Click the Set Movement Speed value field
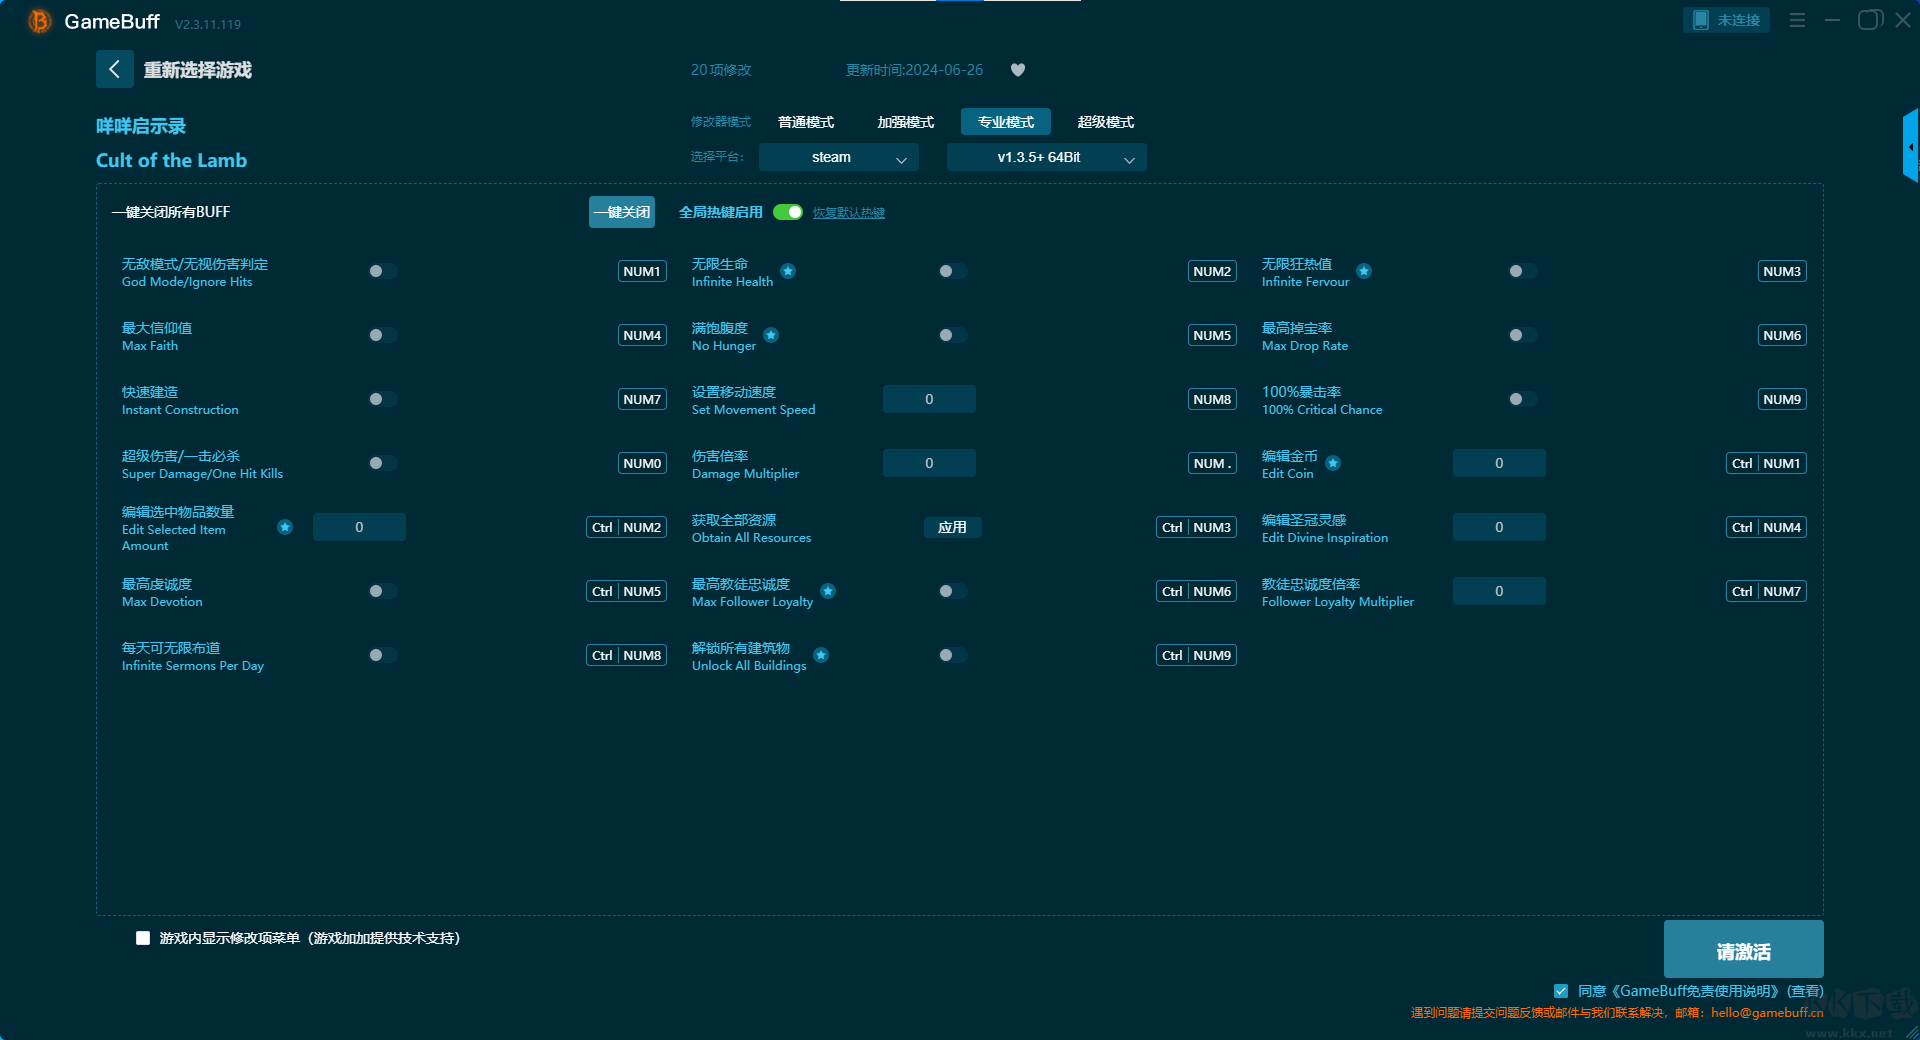Viewport: 1920px width, 1040px height. tap(929, 399)
